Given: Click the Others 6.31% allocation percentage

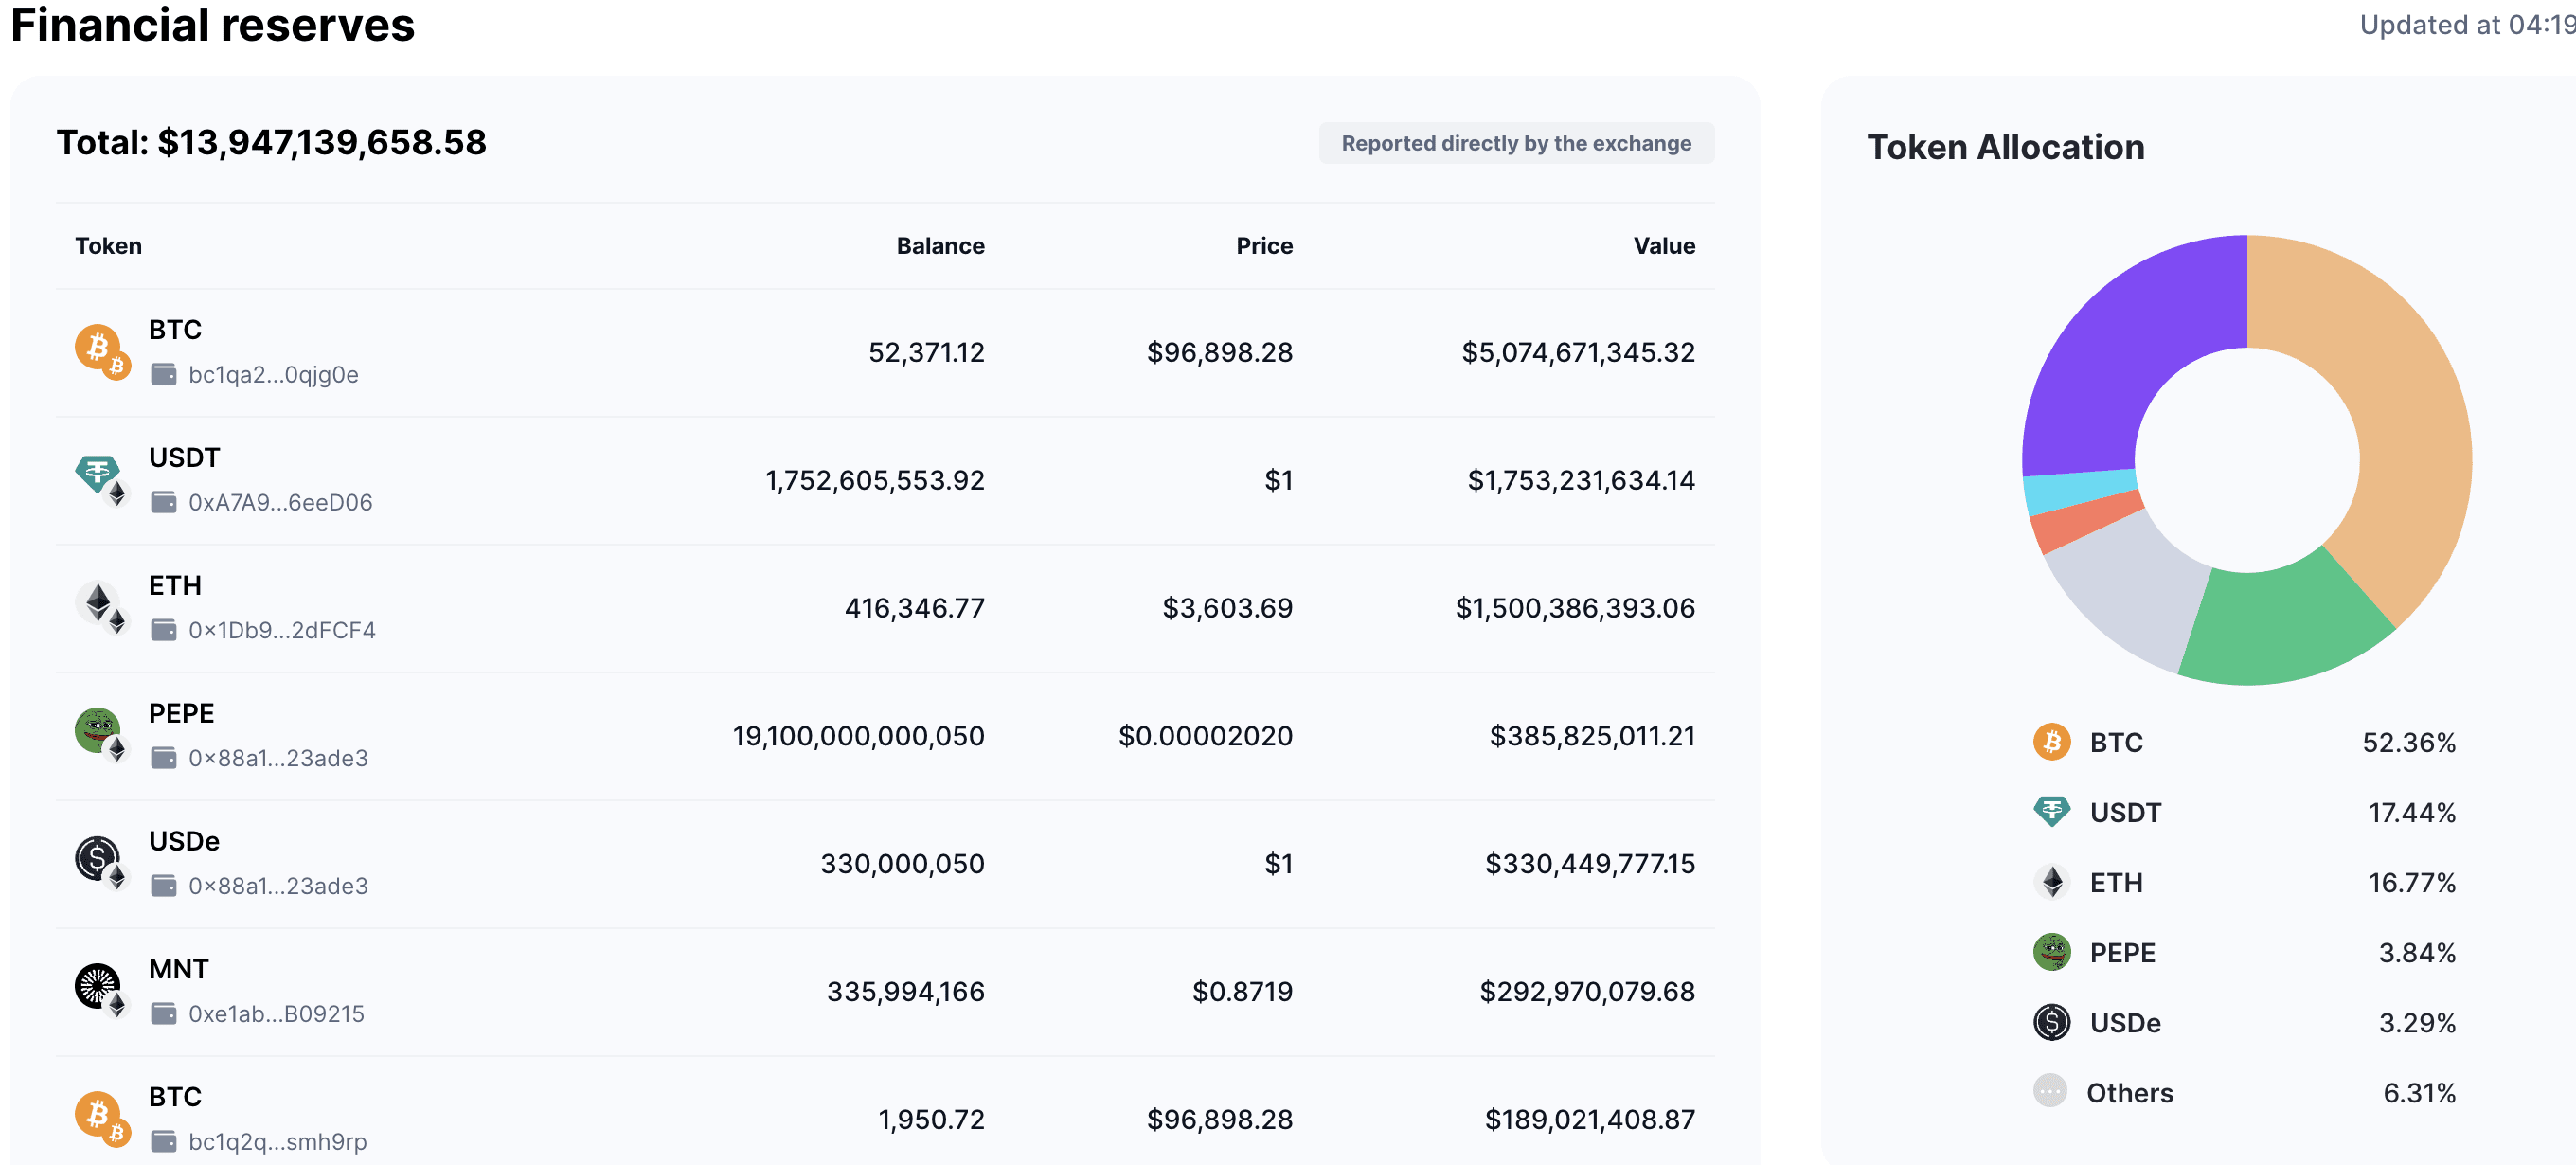Looking at the screenshot, I should (x=2419, y=1093).
